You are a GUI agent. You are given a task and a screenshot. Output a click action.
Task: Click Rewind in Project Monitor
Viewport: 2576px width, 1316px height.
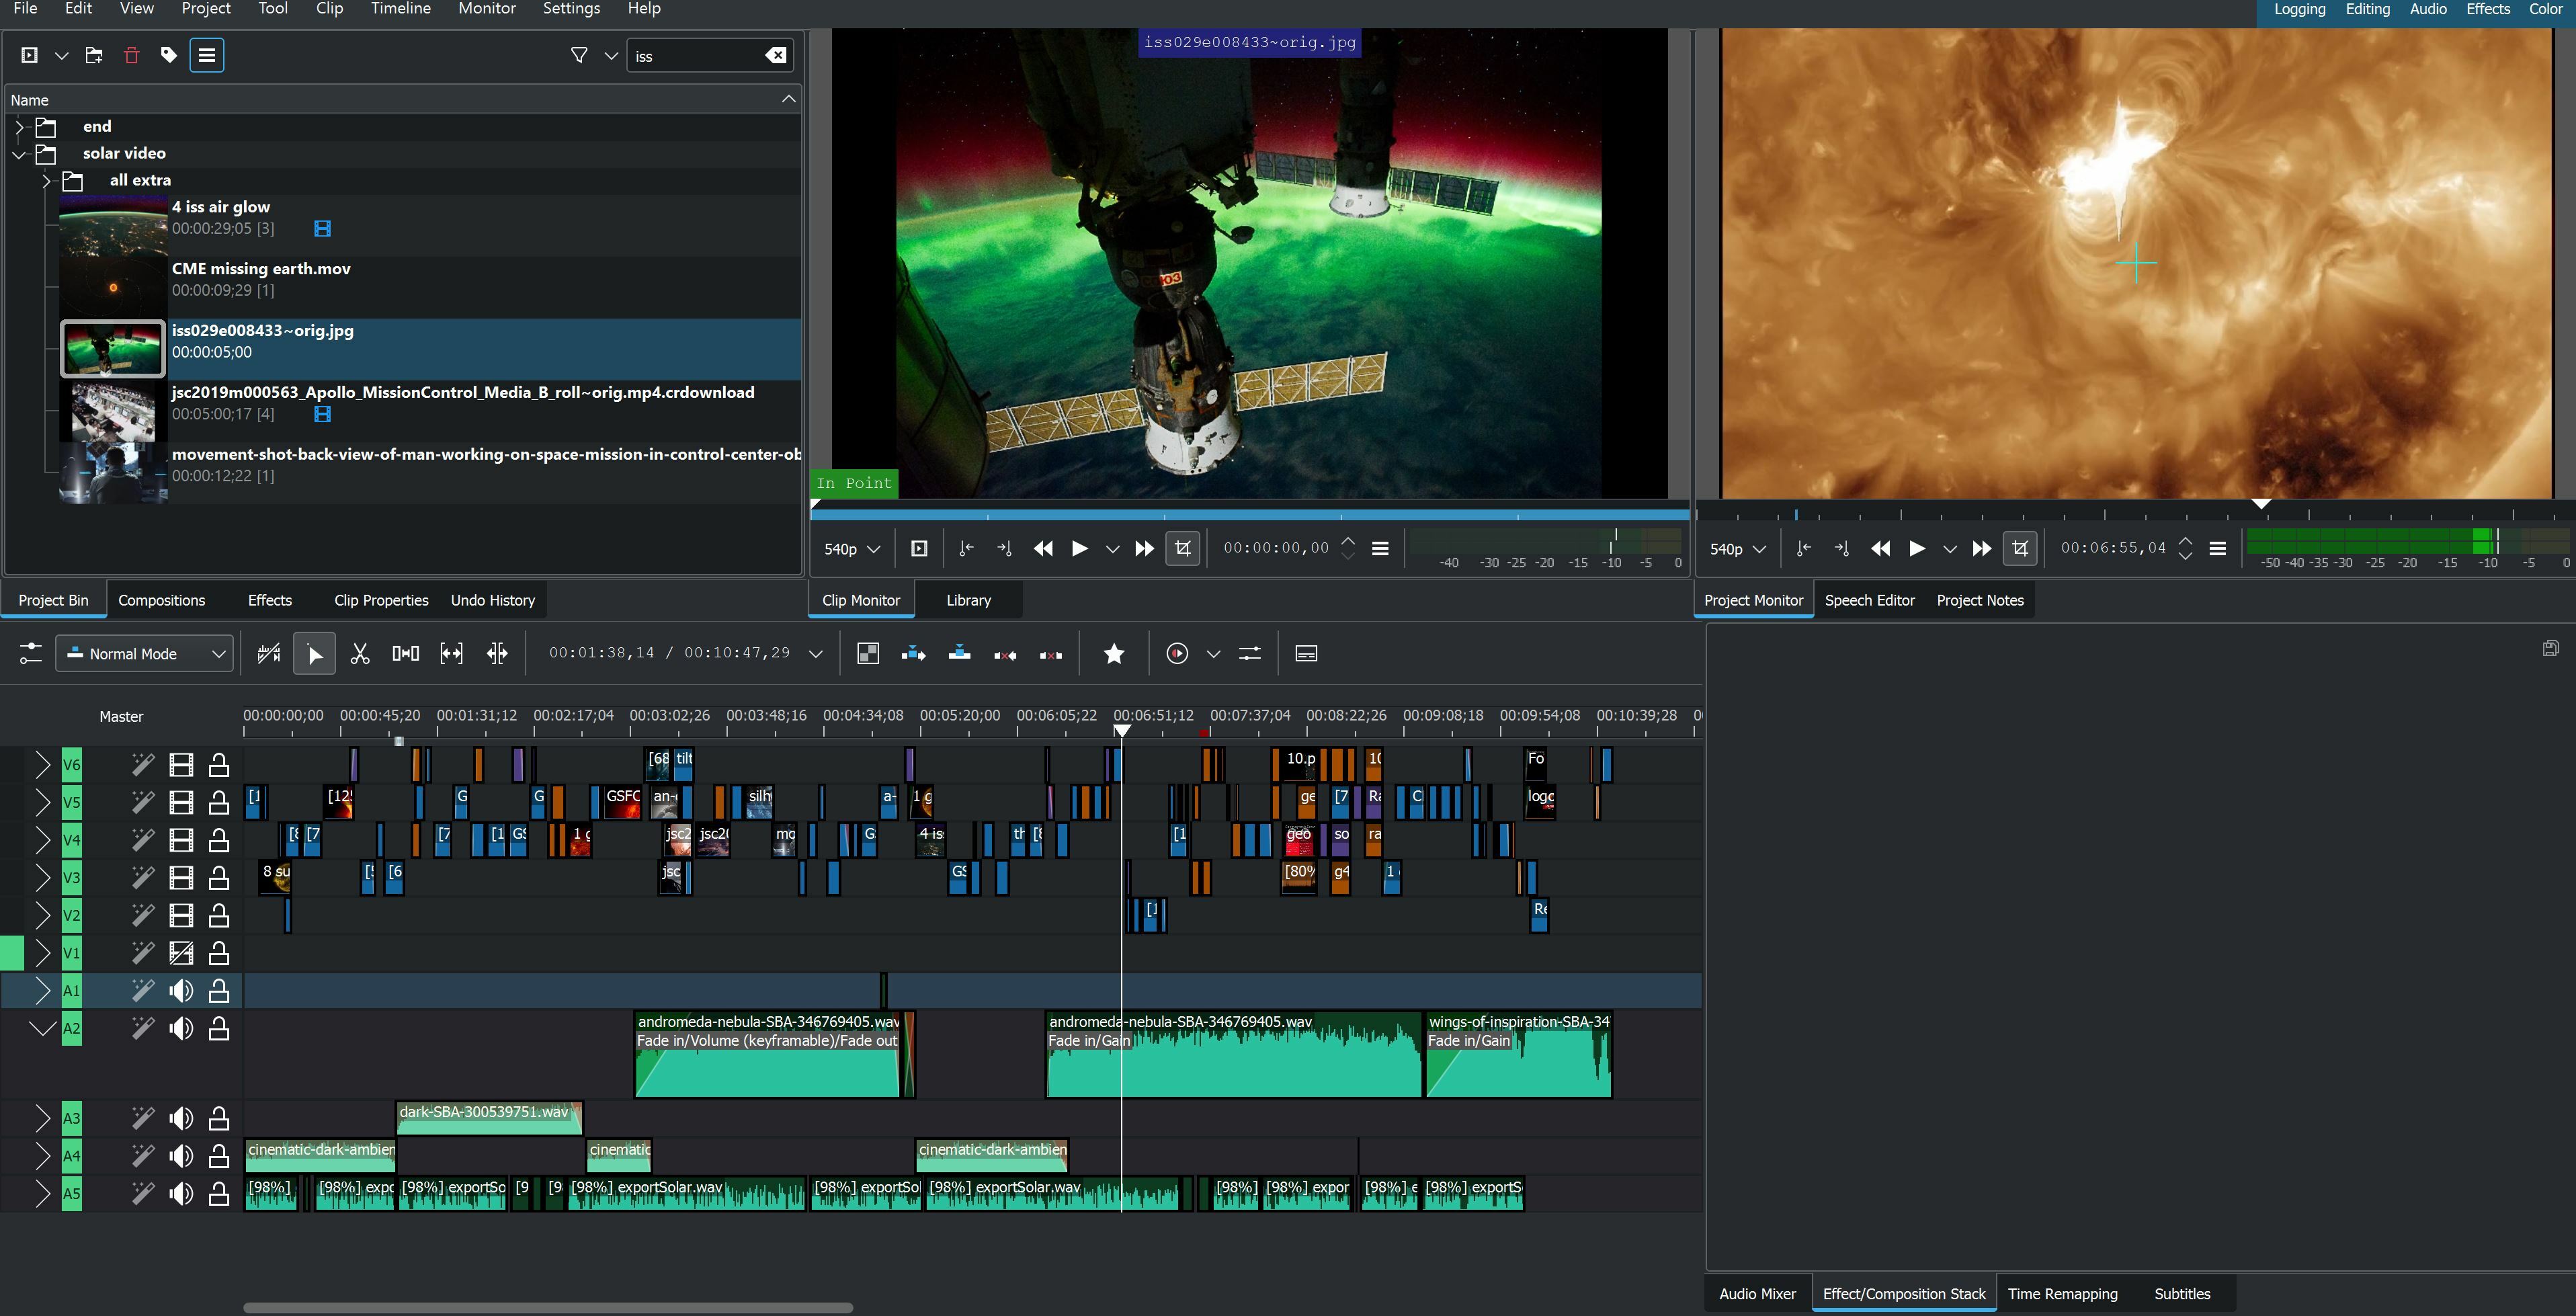click(x=1881, y=548)
